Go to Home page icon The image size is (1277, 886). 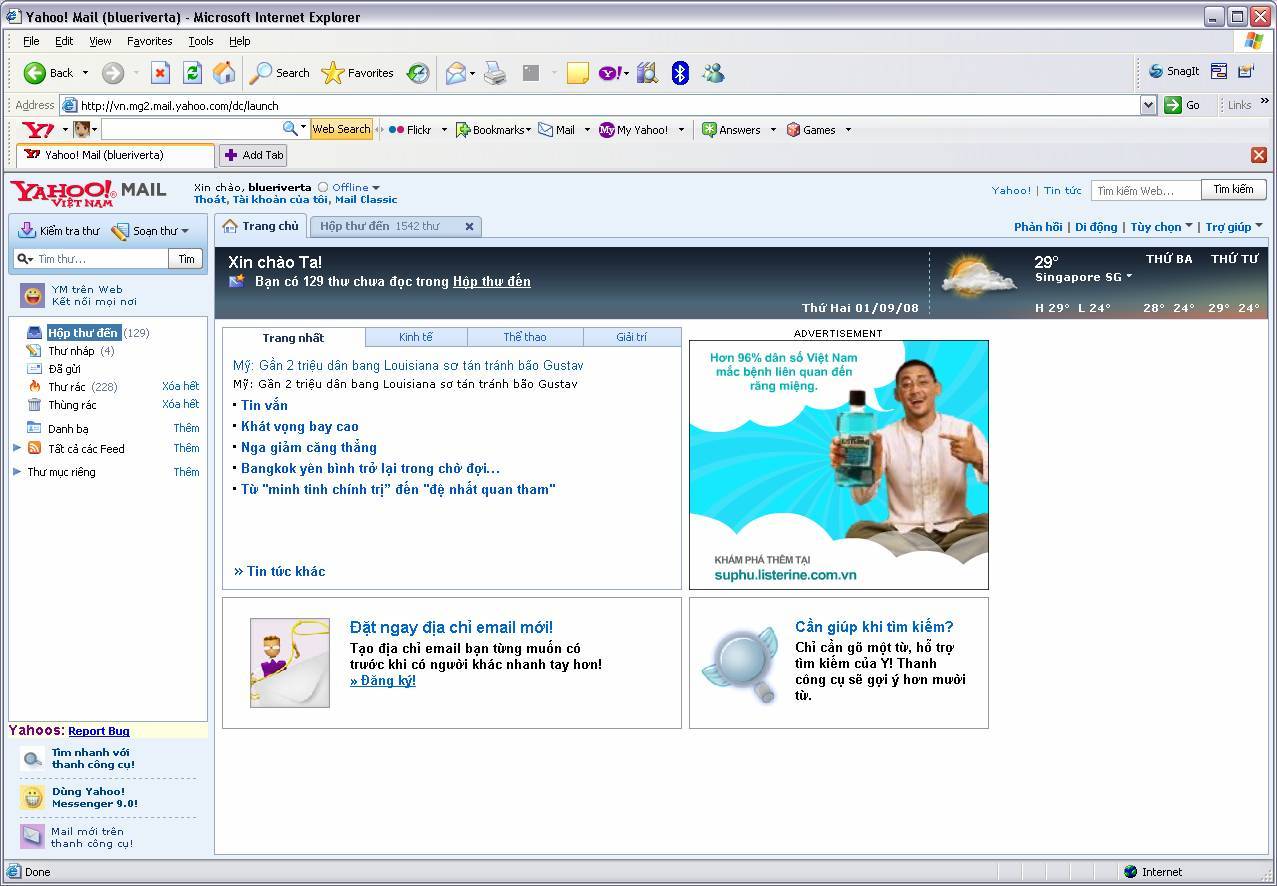[224, 73]
